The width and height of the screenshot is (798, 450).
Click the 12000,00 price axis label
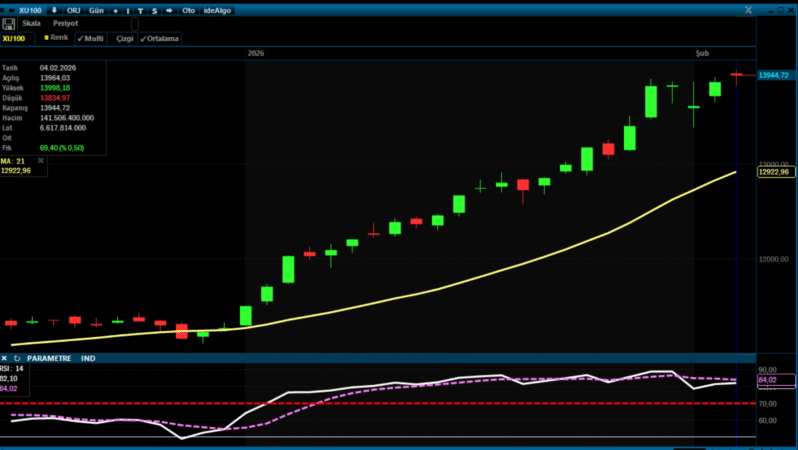774,259
